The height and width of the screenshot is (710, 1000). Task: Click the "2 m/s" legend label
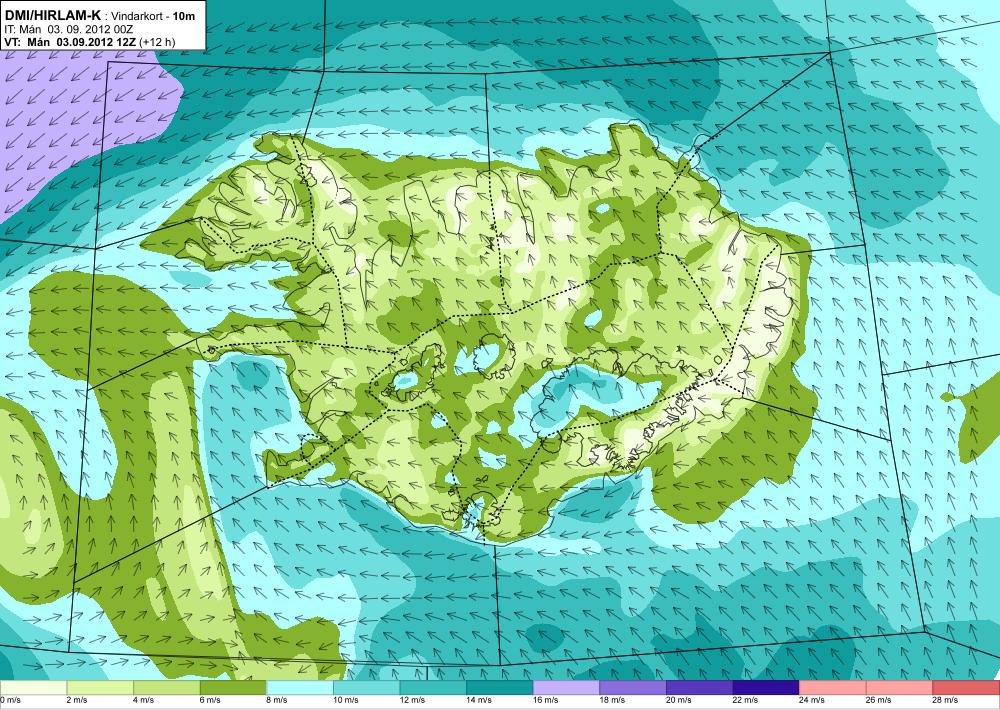tap(77, 700)
